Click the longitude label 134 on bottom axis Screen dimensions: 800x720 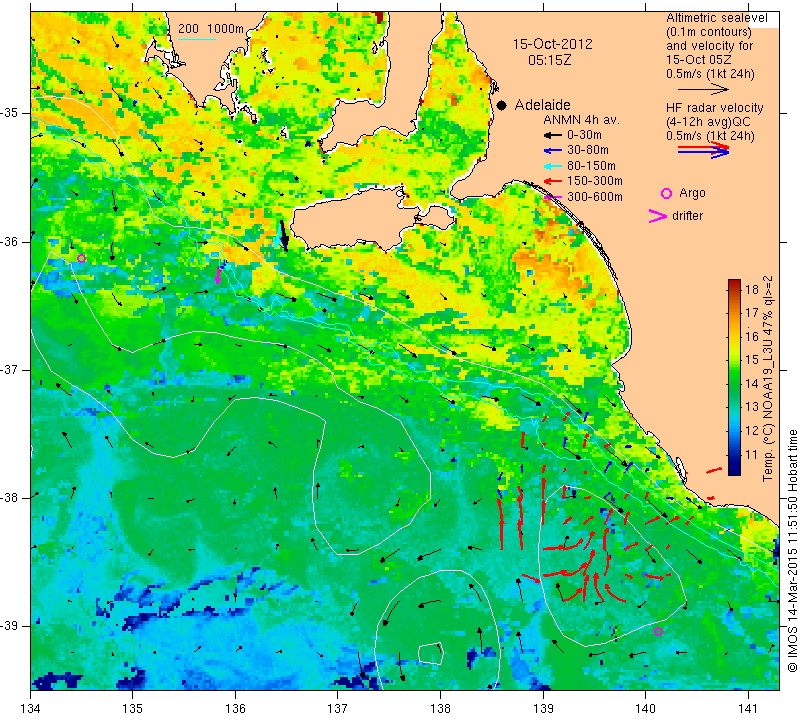(31, 708)
